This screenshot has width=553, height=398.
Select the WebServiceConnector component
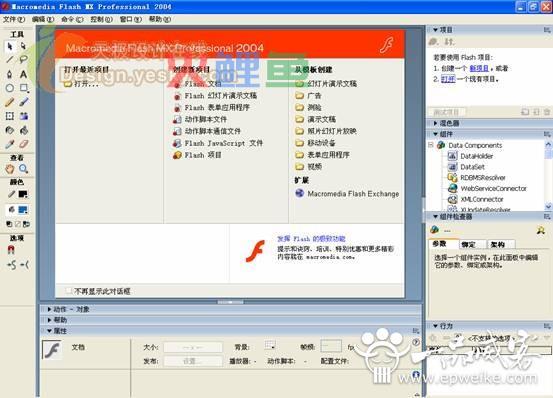pyautogui.click(x=487, y=188)
